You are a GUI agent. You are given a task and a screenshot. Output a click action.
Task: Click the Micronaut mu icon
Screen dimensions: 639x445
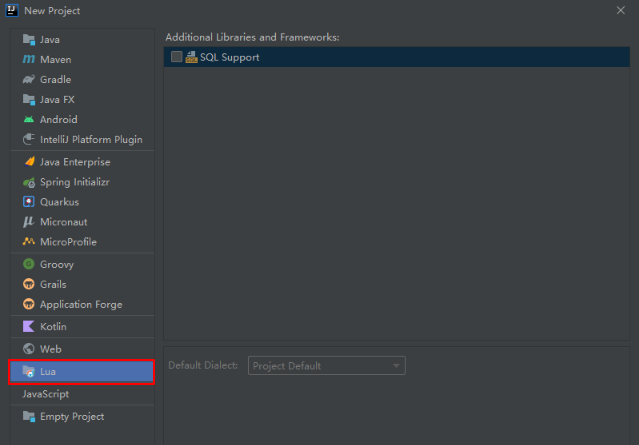click(29, 222)
